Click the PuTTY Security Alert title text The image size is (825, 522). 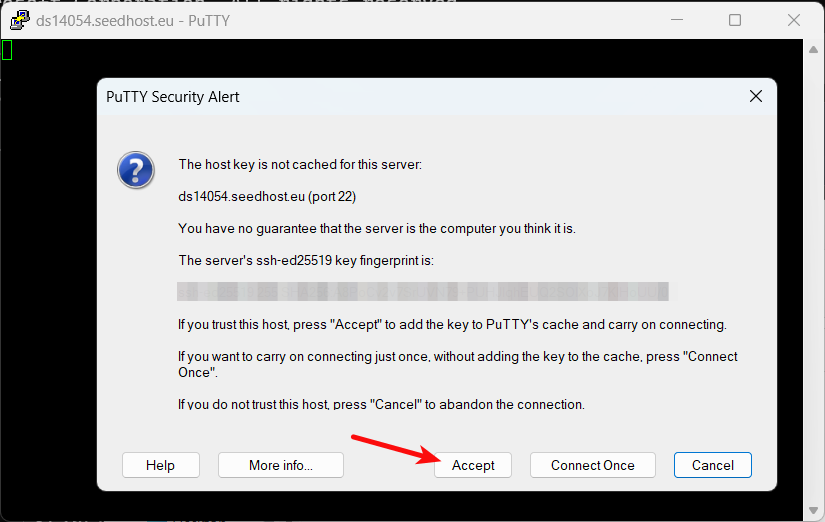pyautogui.click(x=173, y=97)
